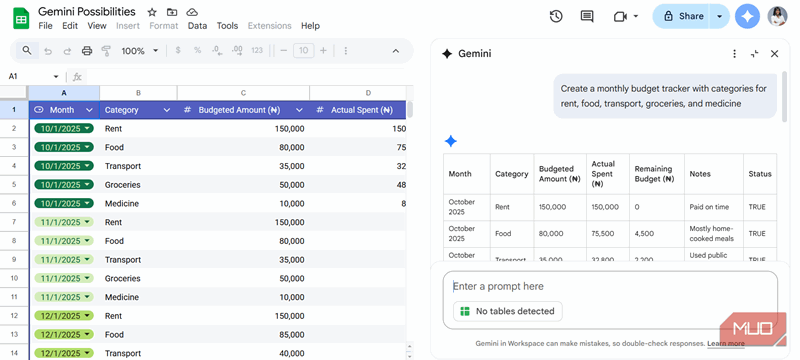Open version history clock icon
This screenshot has width=800, height=360.
pyautogui.click(x=556, y=16)
